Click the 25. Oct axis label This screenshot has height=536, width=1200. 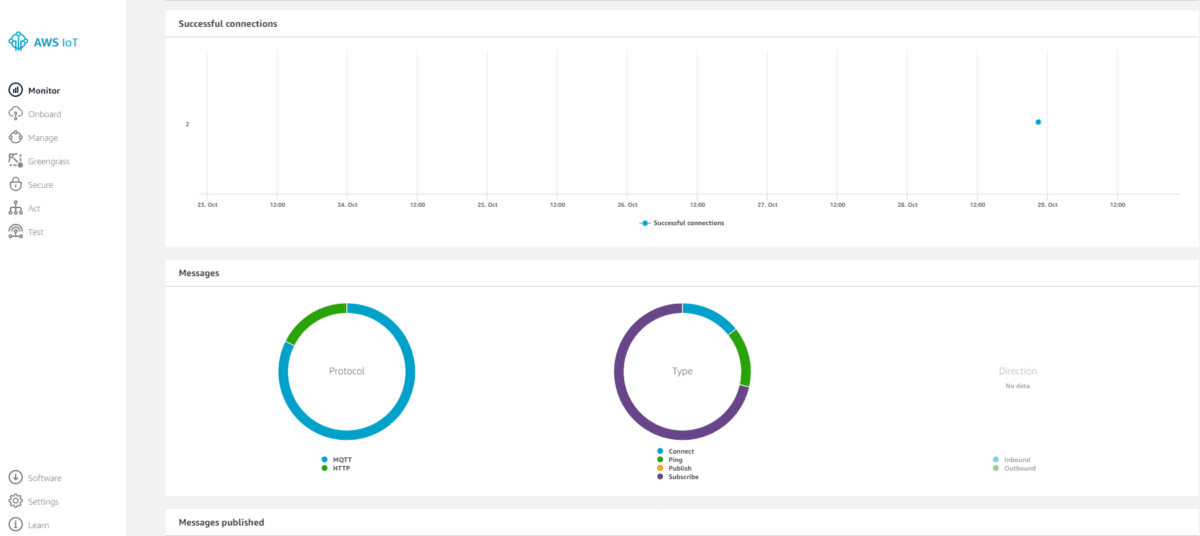pyautogui.click(x=487, y=204)
